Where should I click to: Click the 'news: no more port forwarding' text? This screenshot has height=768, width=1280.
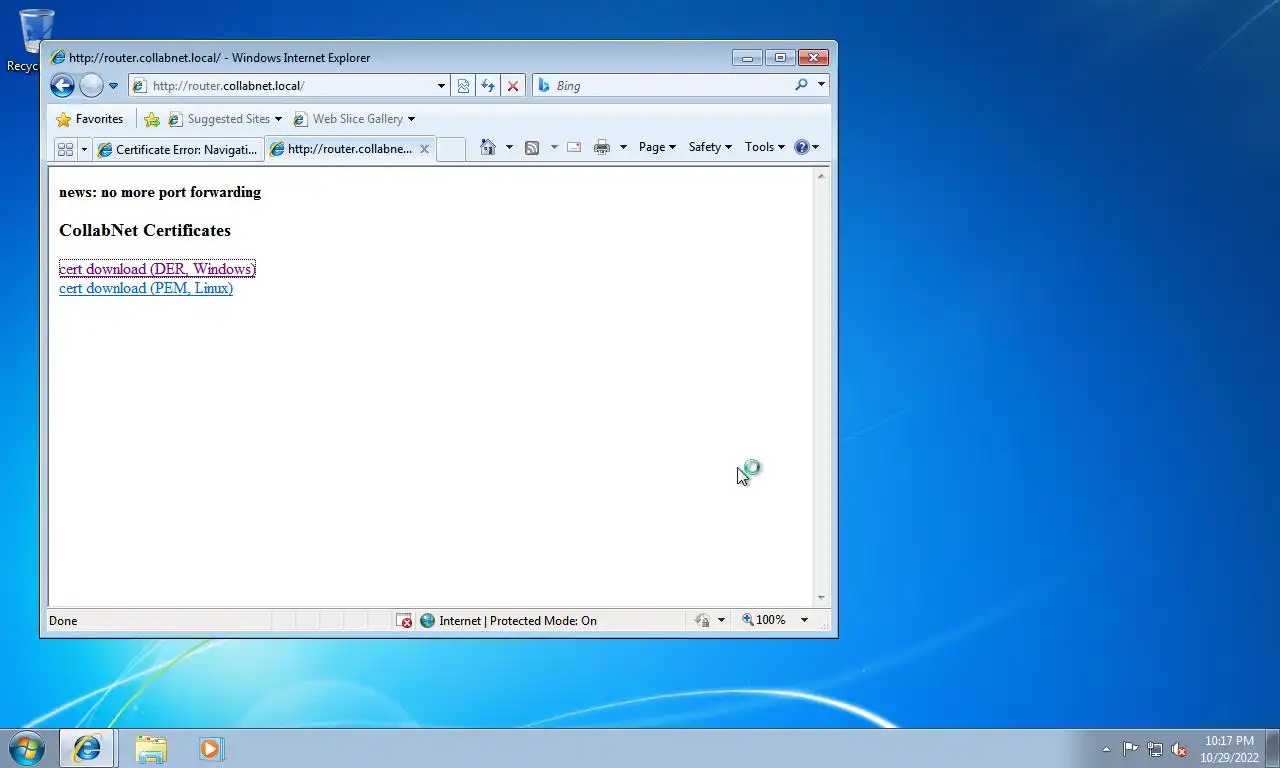click(x=160, y=192)
